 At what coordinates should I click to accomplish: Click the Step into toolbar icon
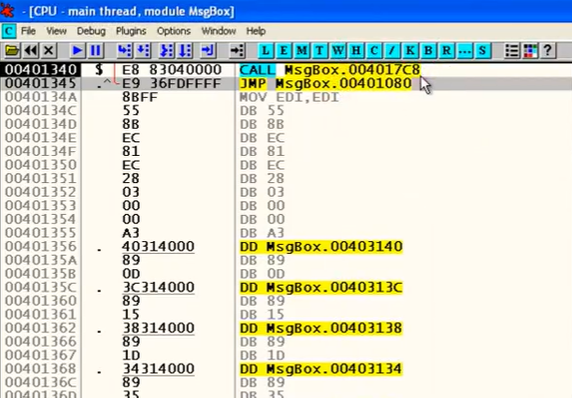tap(125, 50)
